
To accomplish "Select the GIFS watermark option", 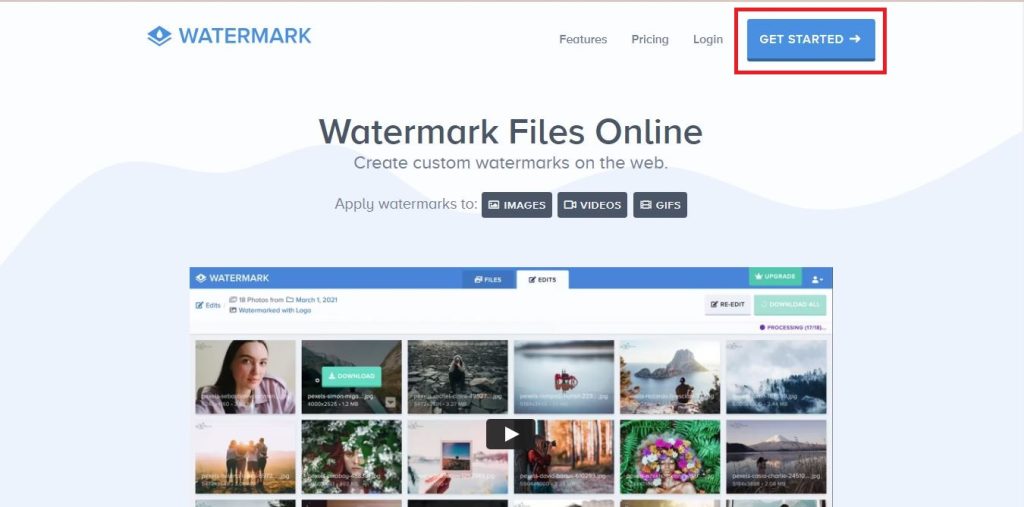I will 660,205.
